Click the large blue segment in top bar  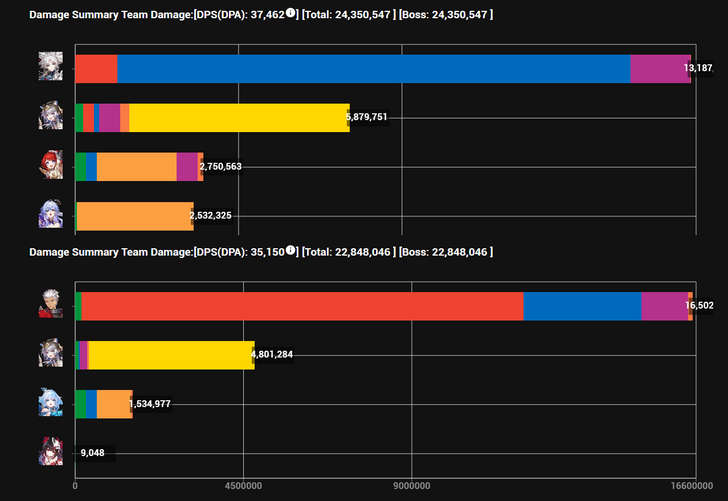point(373,68)
